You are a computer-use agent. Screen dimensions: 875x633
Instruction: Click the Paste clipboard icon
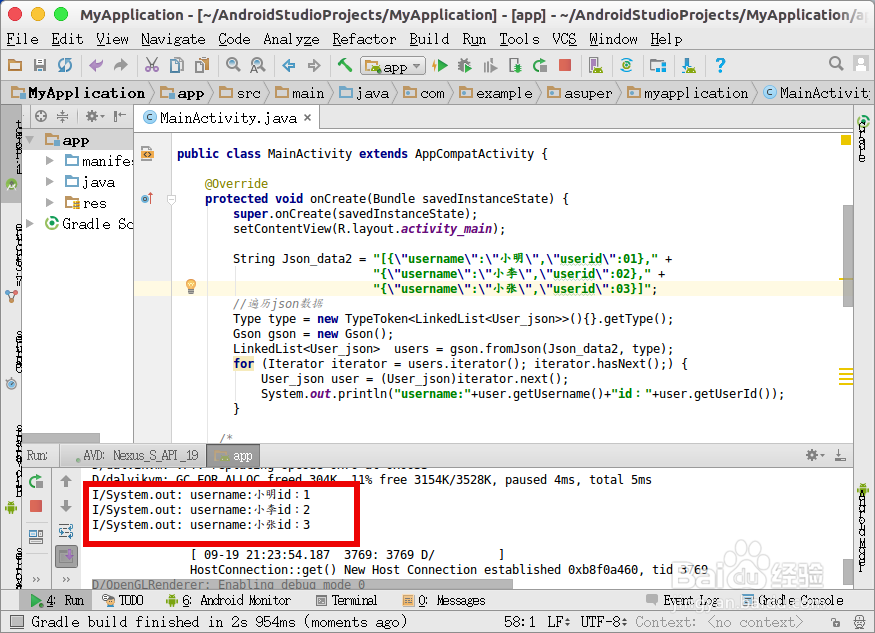click(x=201, y=65)
